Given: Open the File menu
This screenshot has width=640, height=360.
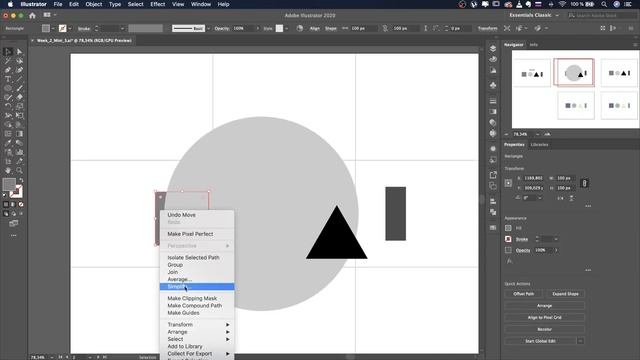Looking at the screenshot, I should (x=58, y=4).
